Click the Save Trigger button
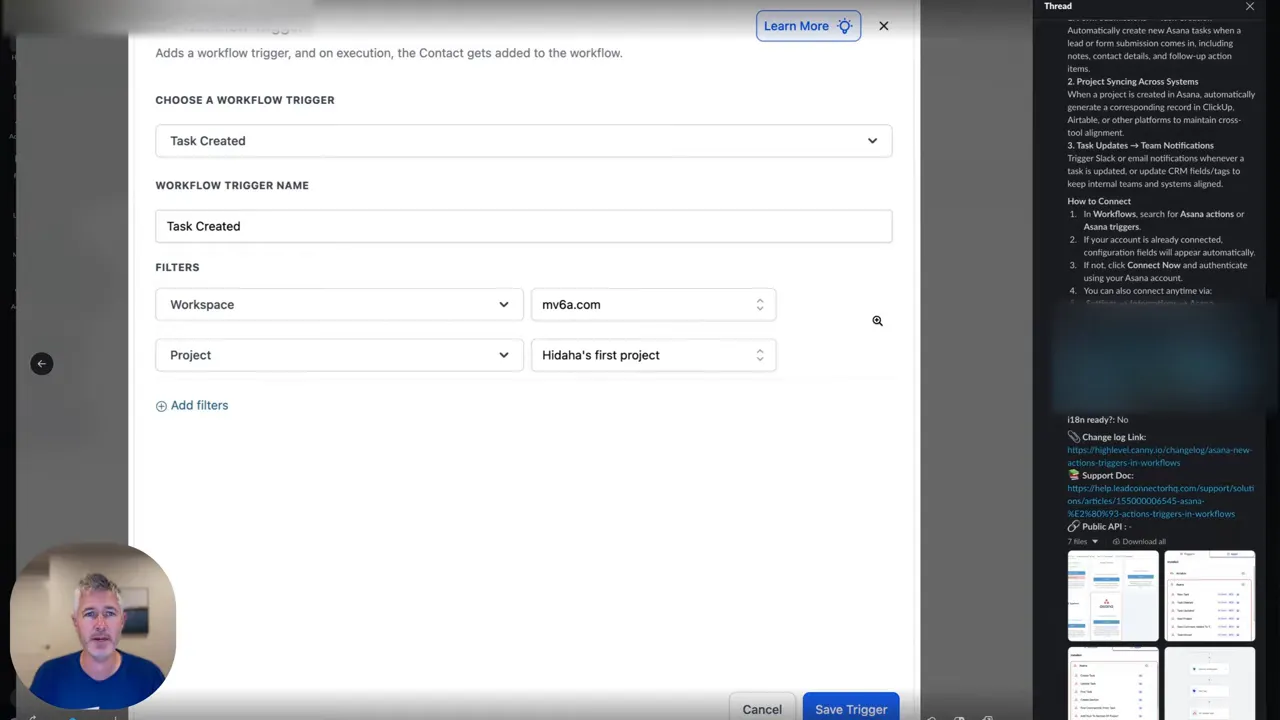1280x720 pixels. click(851, 709)
